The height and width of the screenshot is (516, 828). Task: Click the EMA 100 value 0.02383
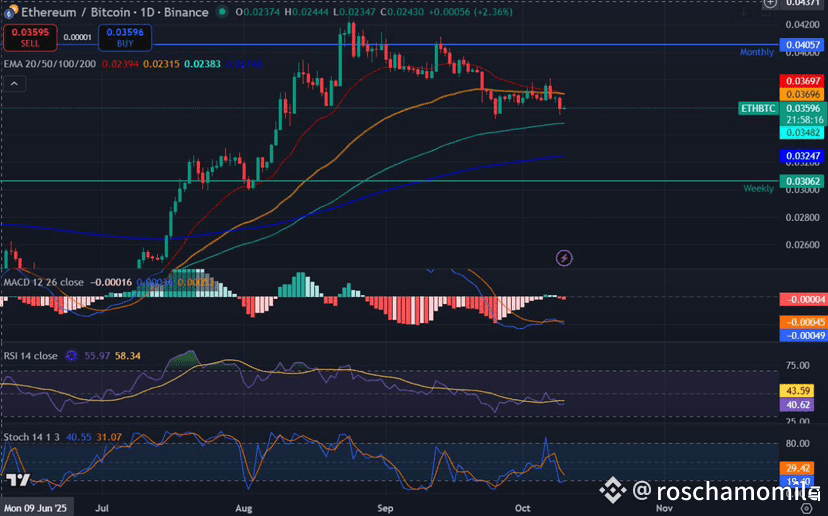pyautogui.click(x=202, y=64)
